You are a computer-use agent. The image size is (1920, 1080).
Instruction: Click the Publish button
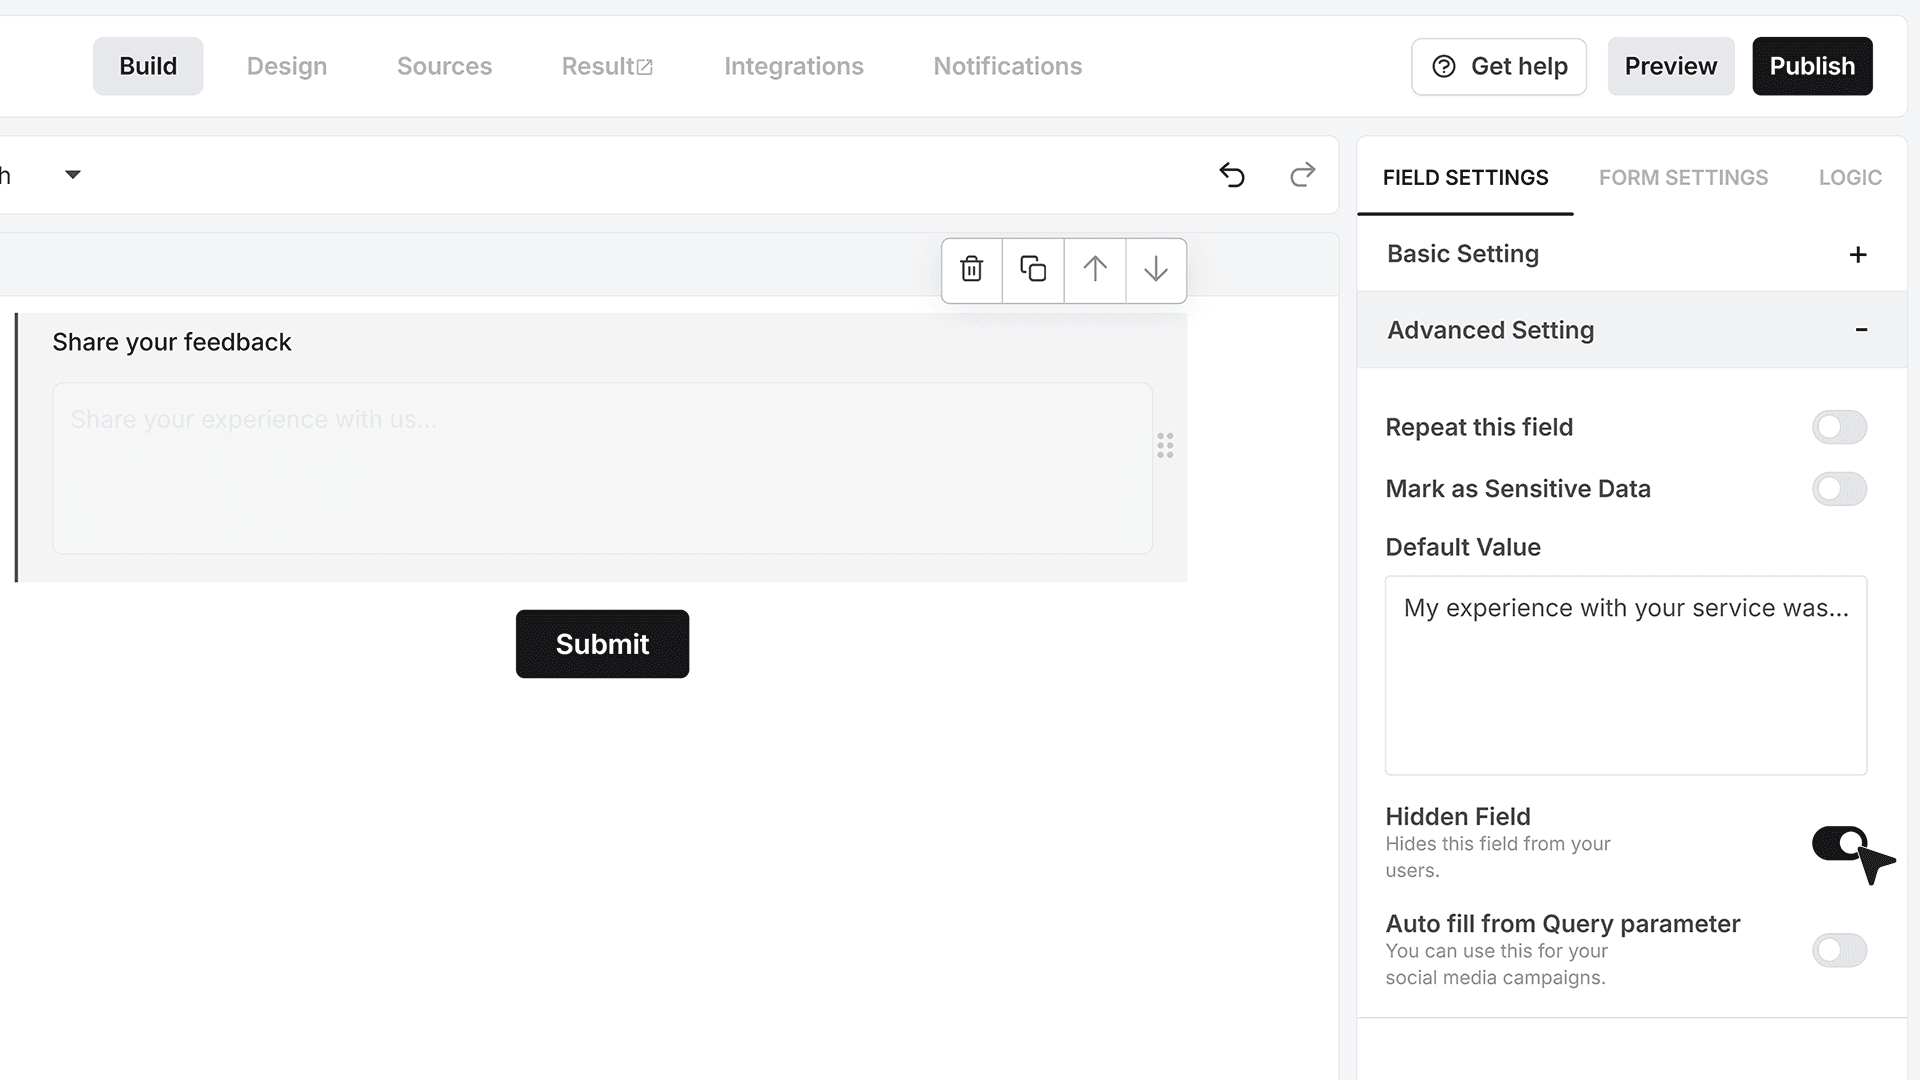pos(1812,66)
